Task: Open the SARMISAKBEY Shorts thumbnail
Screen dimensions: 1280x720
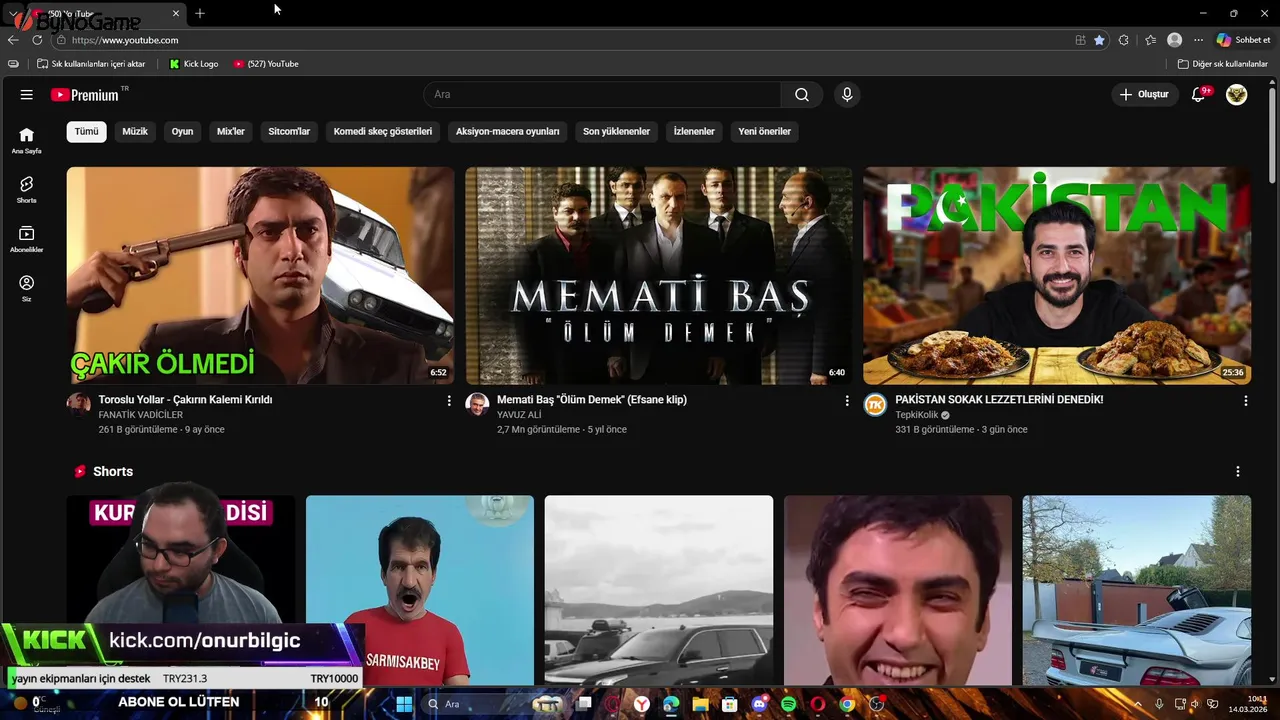Action: pos(420,590)
